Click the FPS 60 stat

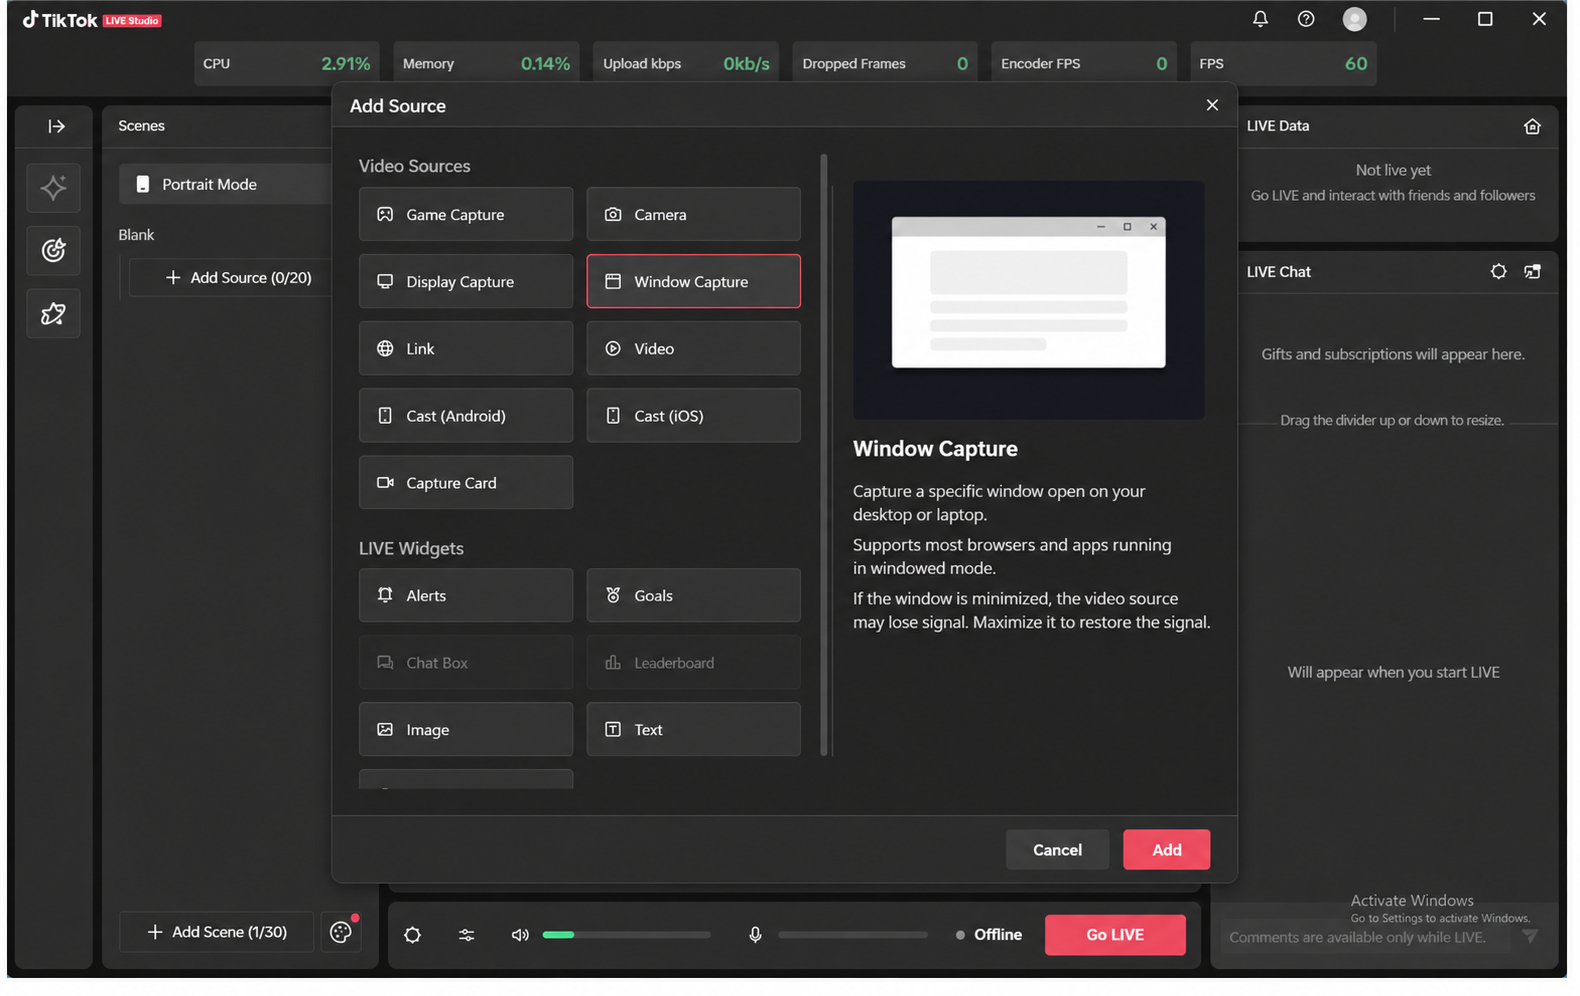[x=1284, y=63]
